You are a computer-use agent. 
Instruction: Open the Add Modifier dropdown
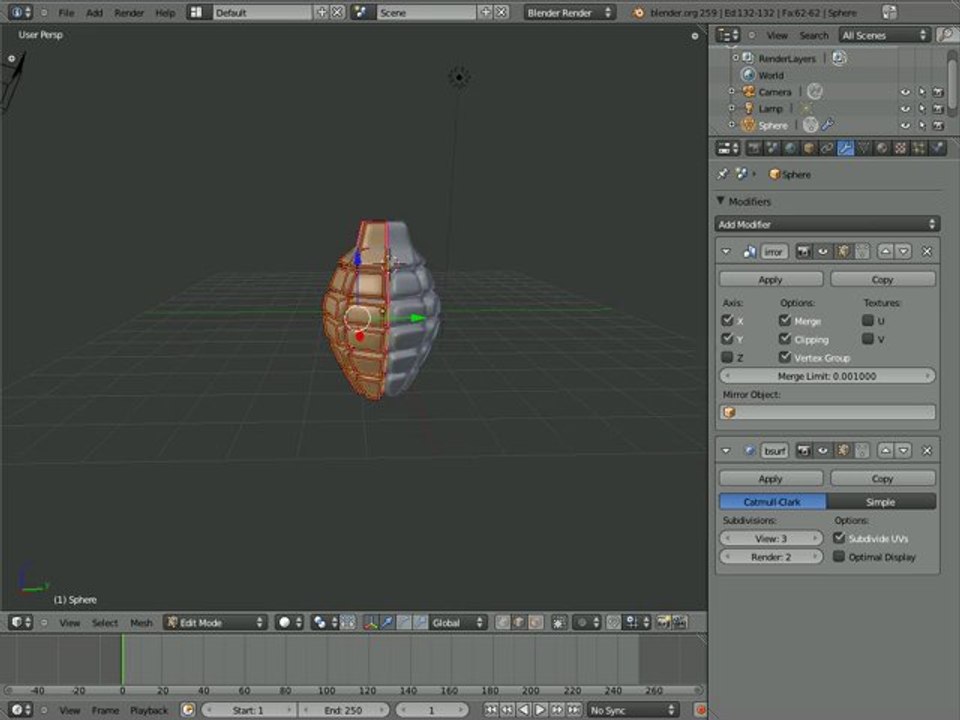click(827, 224)
